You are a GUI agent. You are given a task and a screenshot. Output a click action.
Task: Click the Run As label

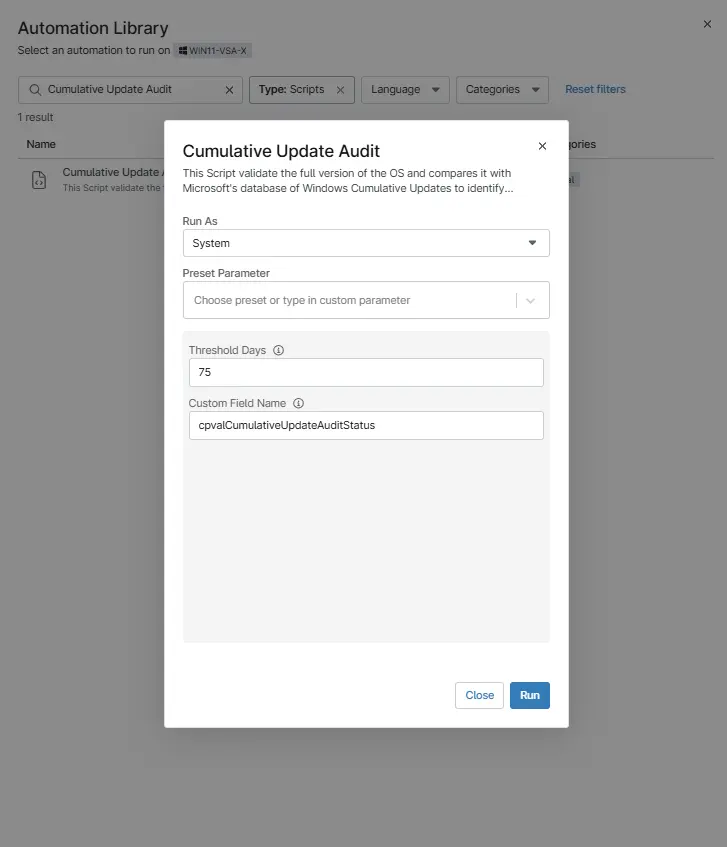(x=200, y=221)
